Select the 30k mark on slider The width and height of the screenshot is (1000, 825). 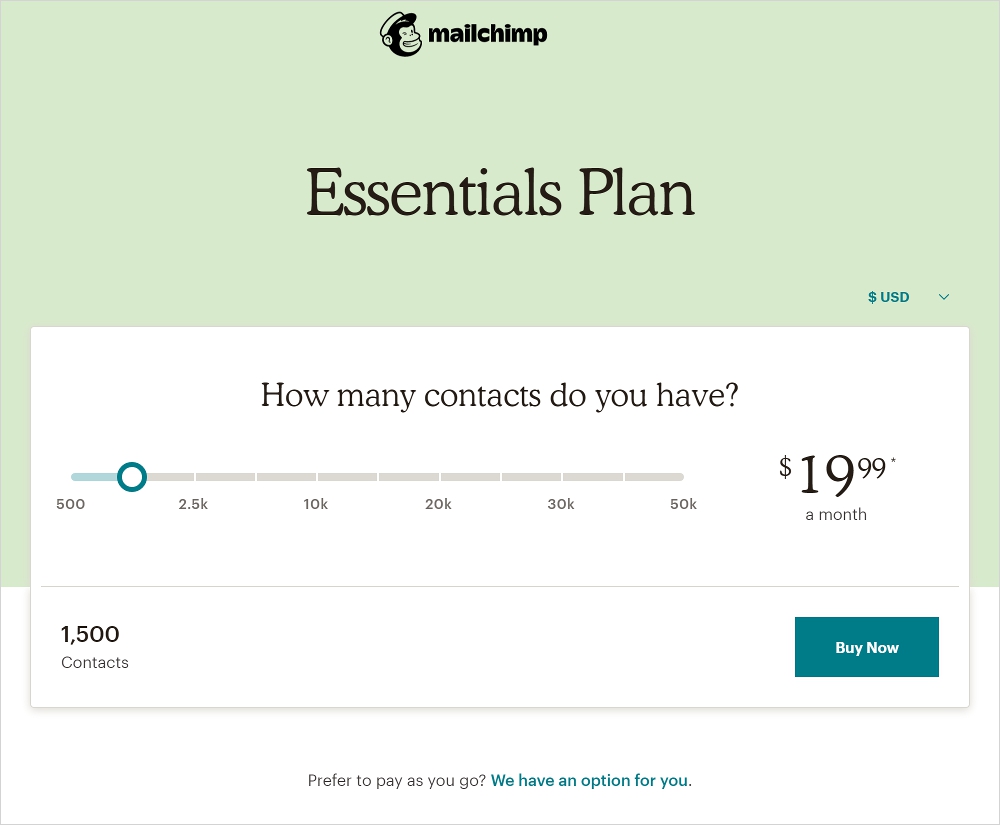tap(561, 504)
